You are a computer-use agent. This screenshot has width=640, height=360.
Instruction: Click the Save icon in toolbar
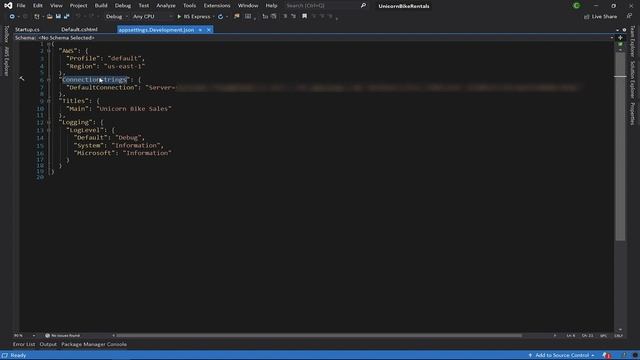tap(58, 17)
